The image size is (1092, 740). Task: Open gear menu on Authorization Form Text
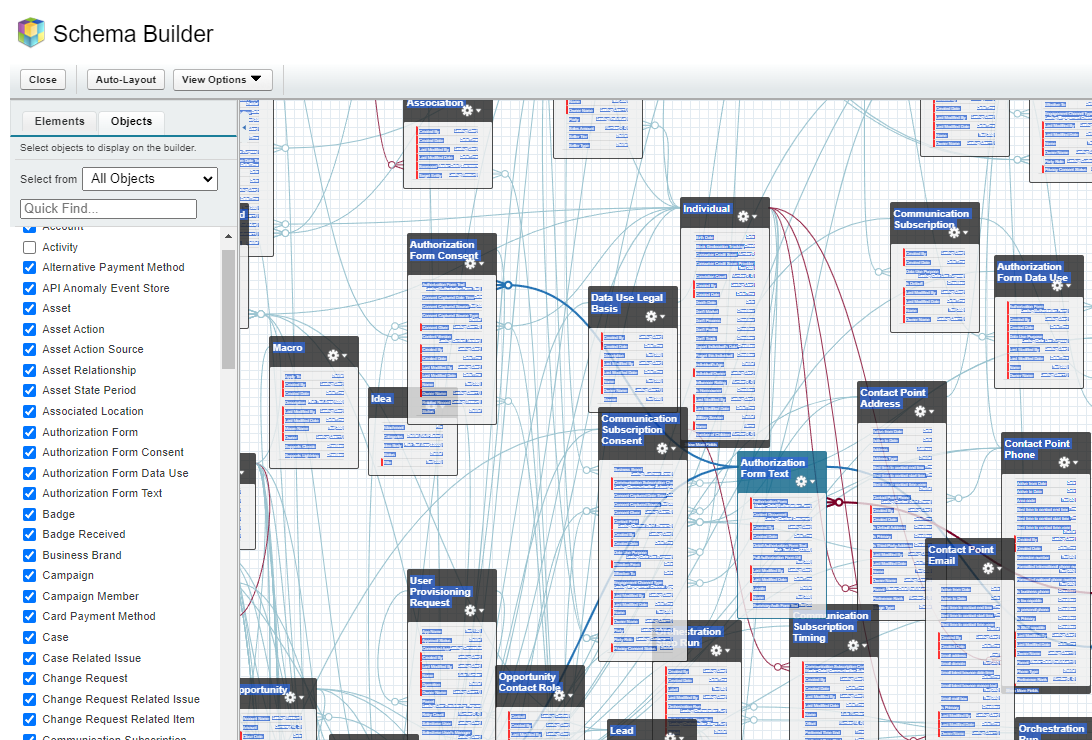point(804,482)
